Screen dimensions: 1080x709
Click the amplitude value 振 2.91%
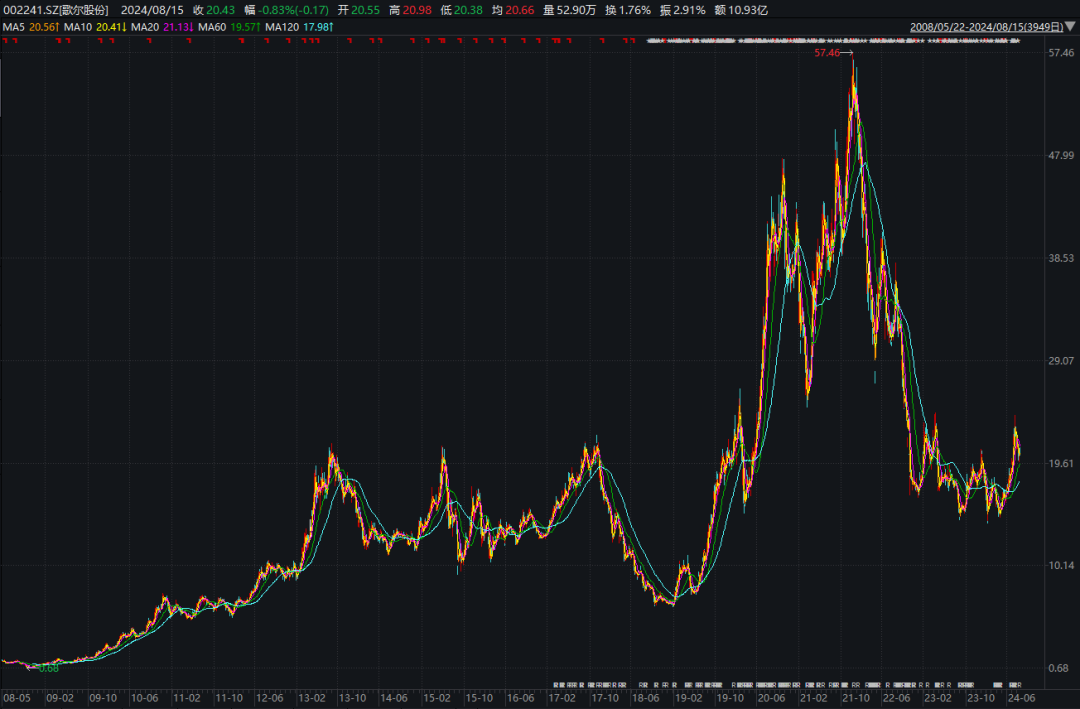[683, 10]
